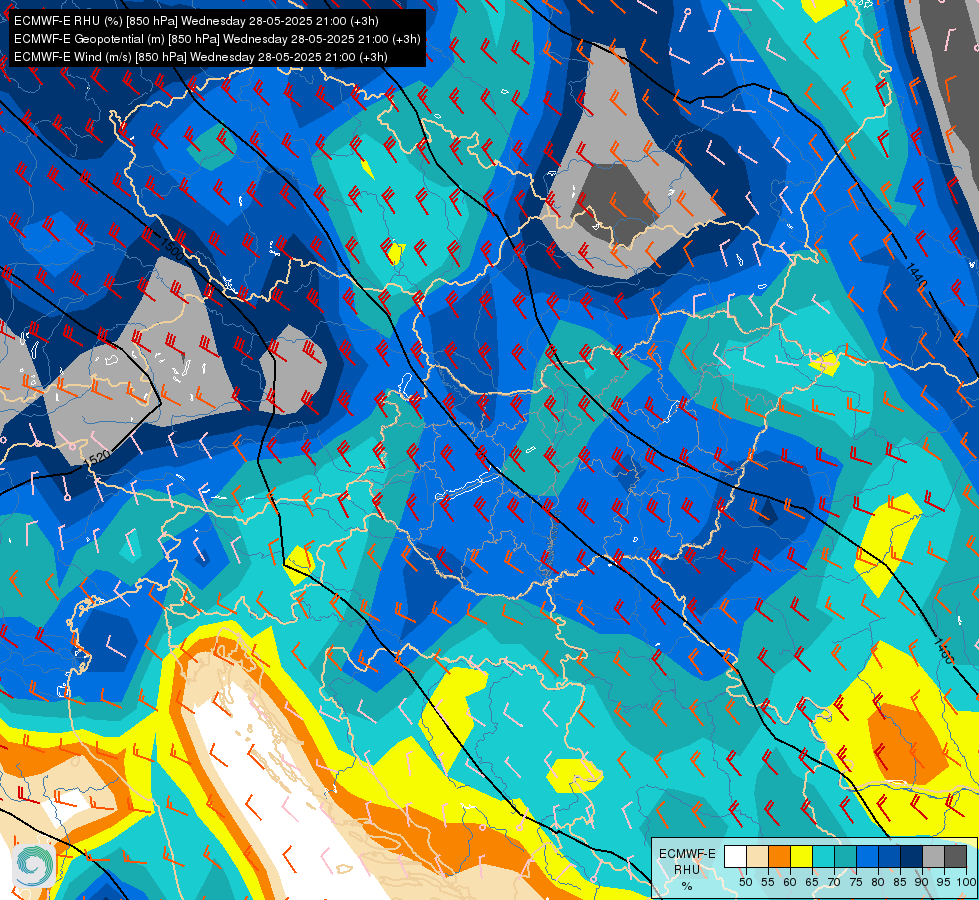Click the dark gray 95-100 legend swatch

pos(955,856)
